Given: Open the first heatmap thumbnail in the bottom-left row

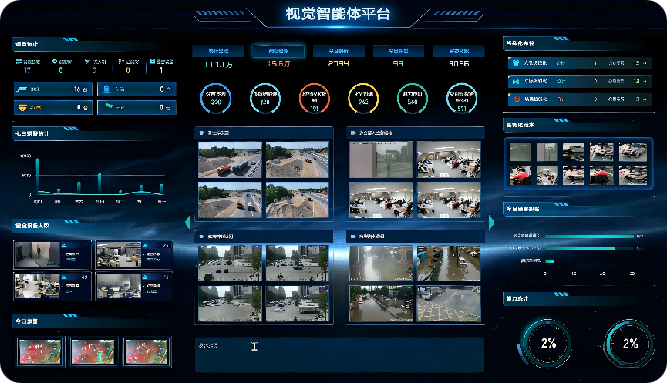Looking at the screenshot, I should point(40,352).
